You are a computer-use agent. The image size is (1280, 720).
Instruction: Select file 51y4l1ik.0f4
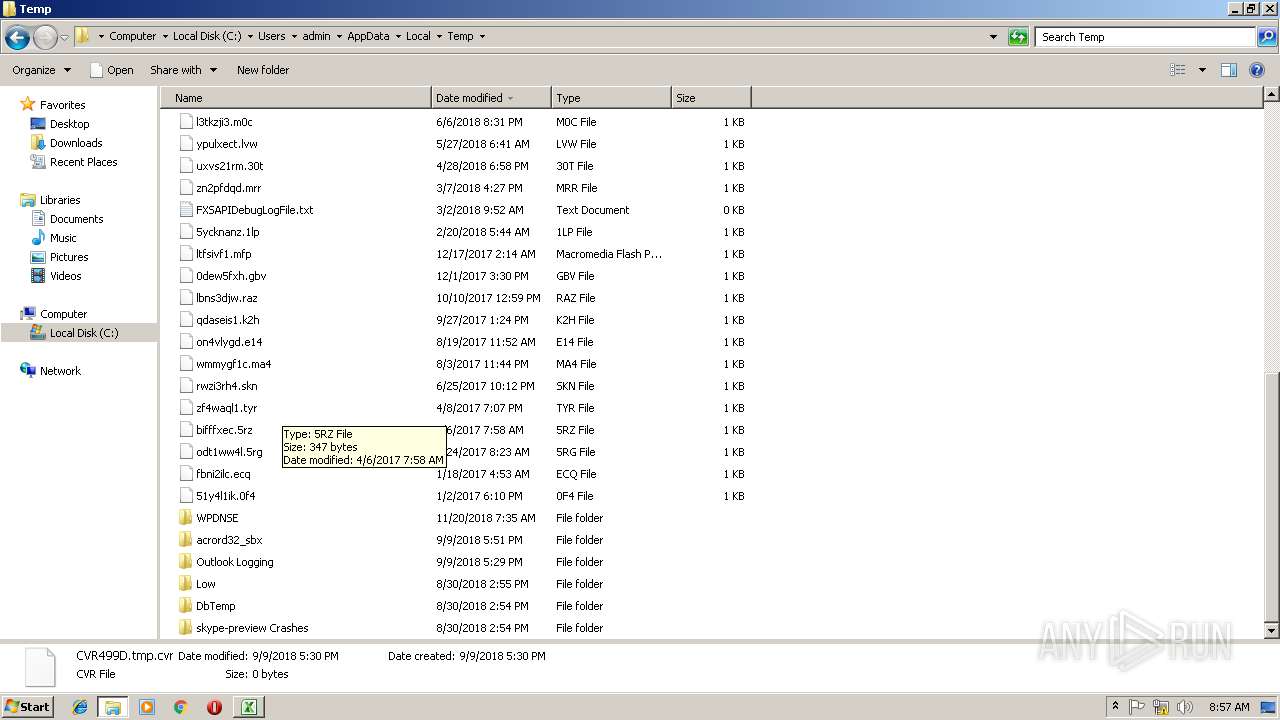226,496
